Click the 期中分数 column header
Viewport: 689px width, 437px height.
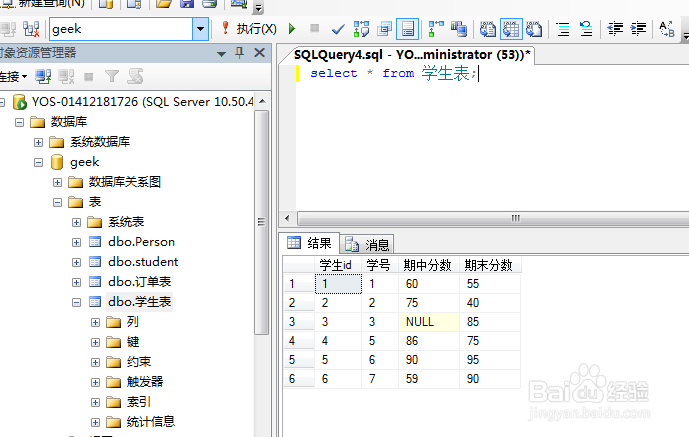428,265
